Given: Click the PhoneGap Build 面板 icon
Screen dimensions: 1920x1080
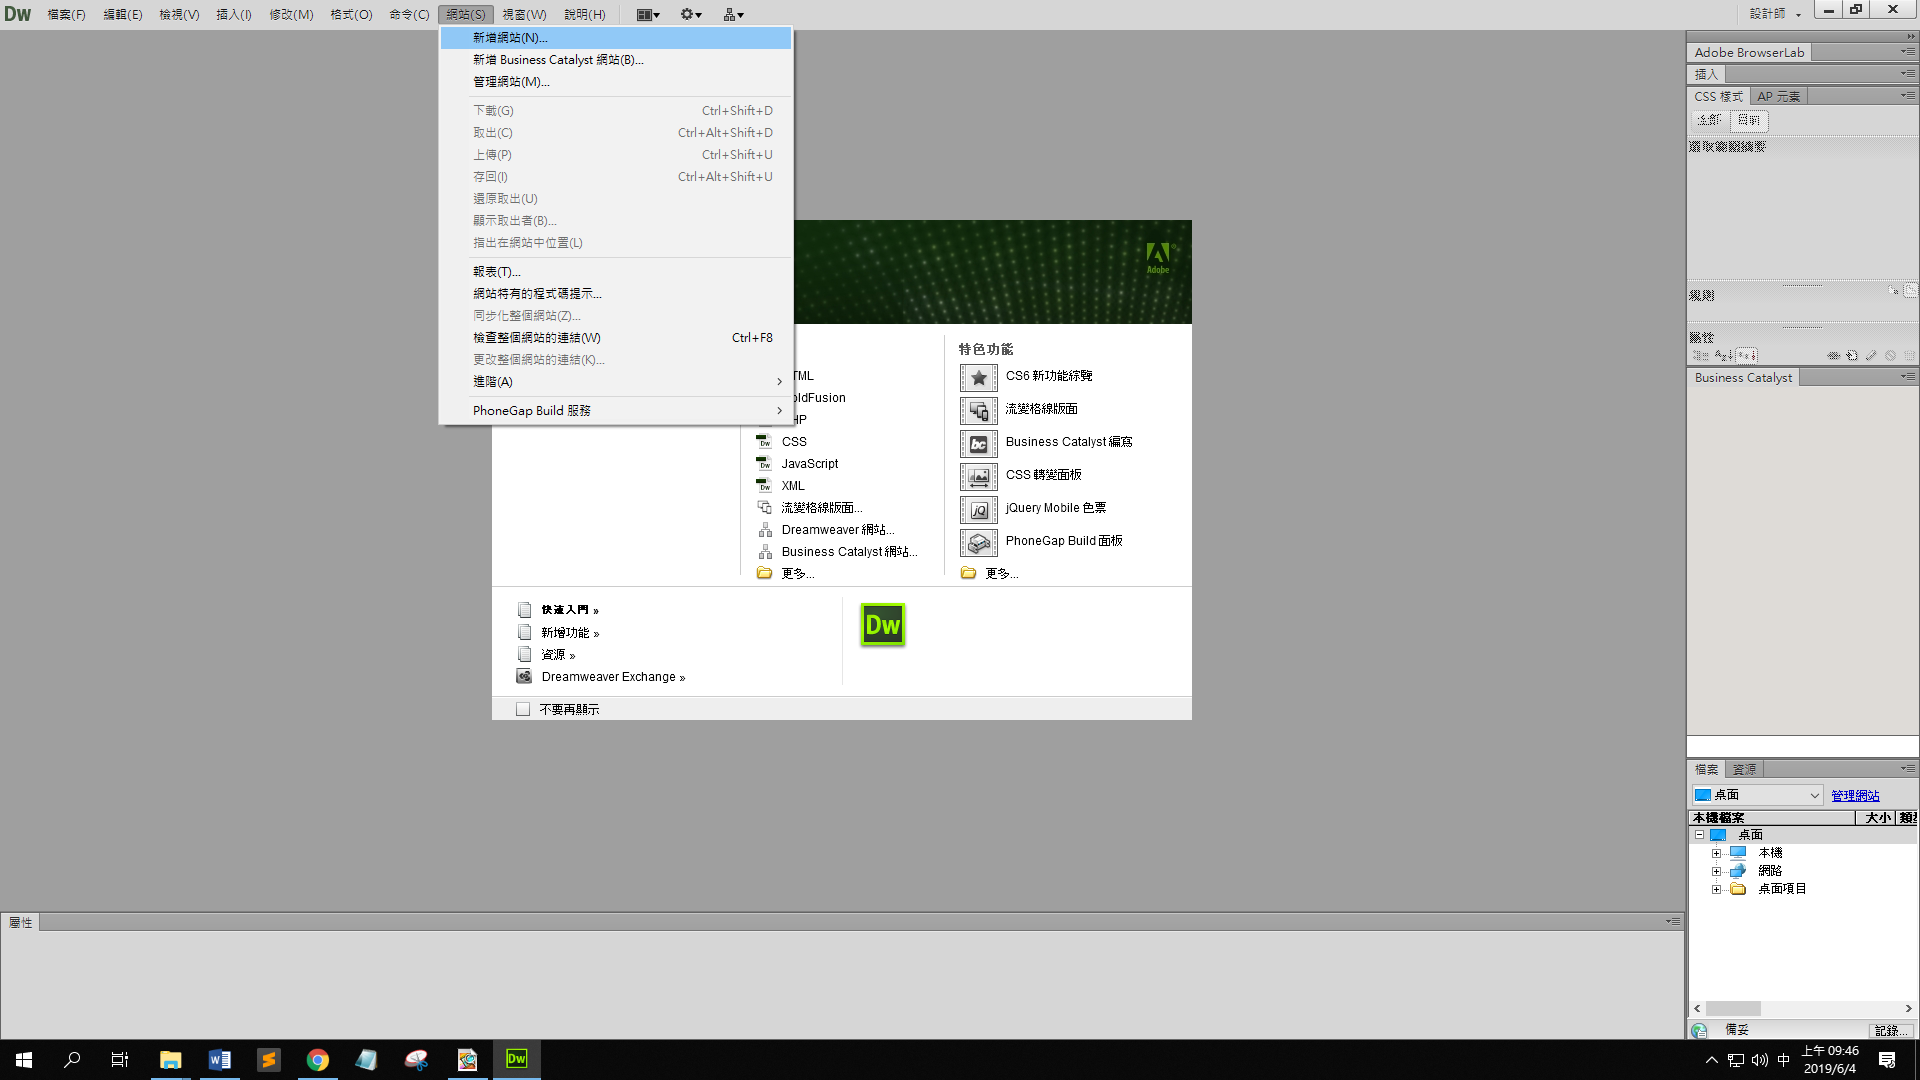Looking at the screenshot, I should pos(978,542).
